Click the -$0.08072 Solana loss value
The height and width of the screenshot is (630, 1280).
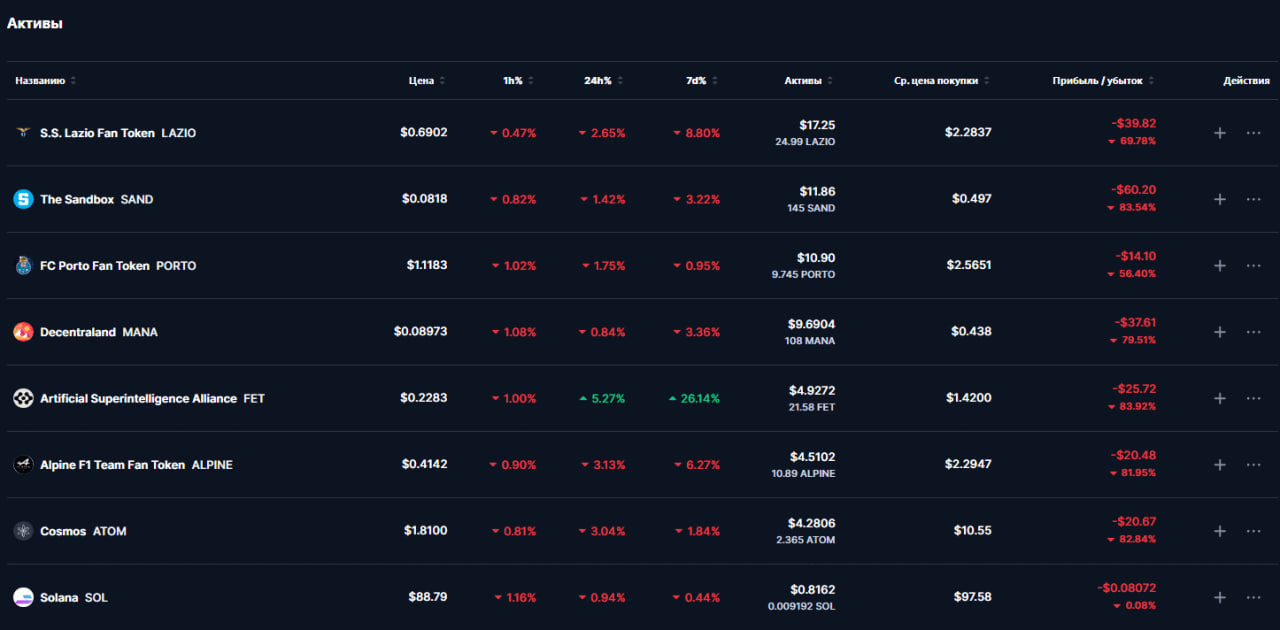tap(1126, 588)
